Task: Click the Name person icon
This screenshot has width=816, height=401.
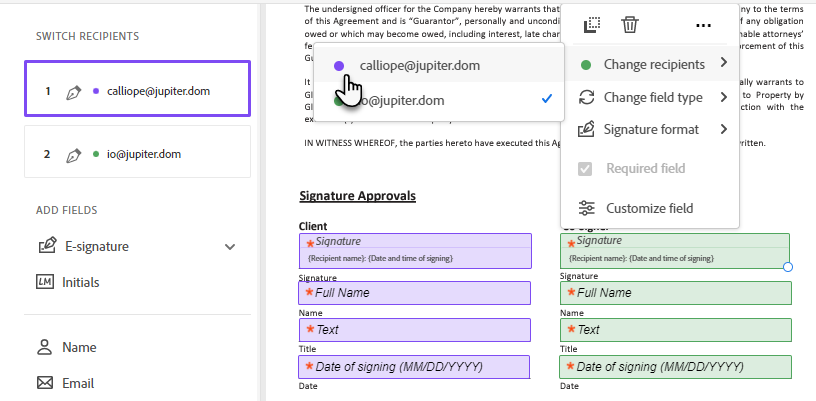Action: coord(45,347)
